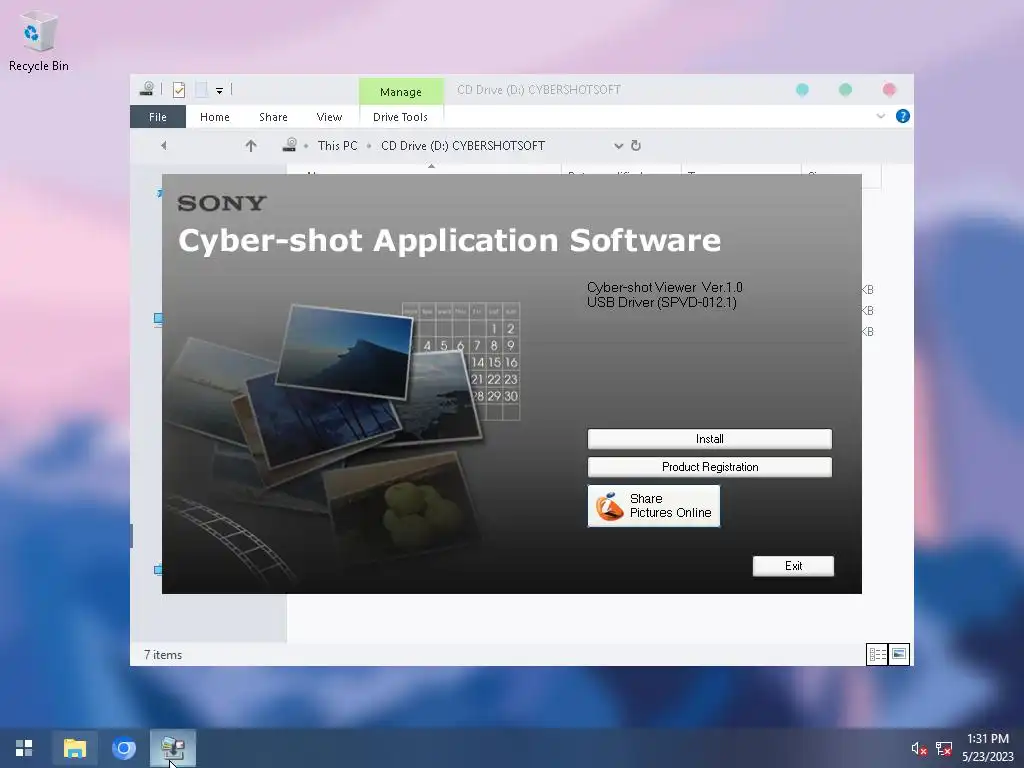The height and width of the screenshot is (768, 1024).
Task: Open the Windows Start menu
Action: tap(24, 748)
